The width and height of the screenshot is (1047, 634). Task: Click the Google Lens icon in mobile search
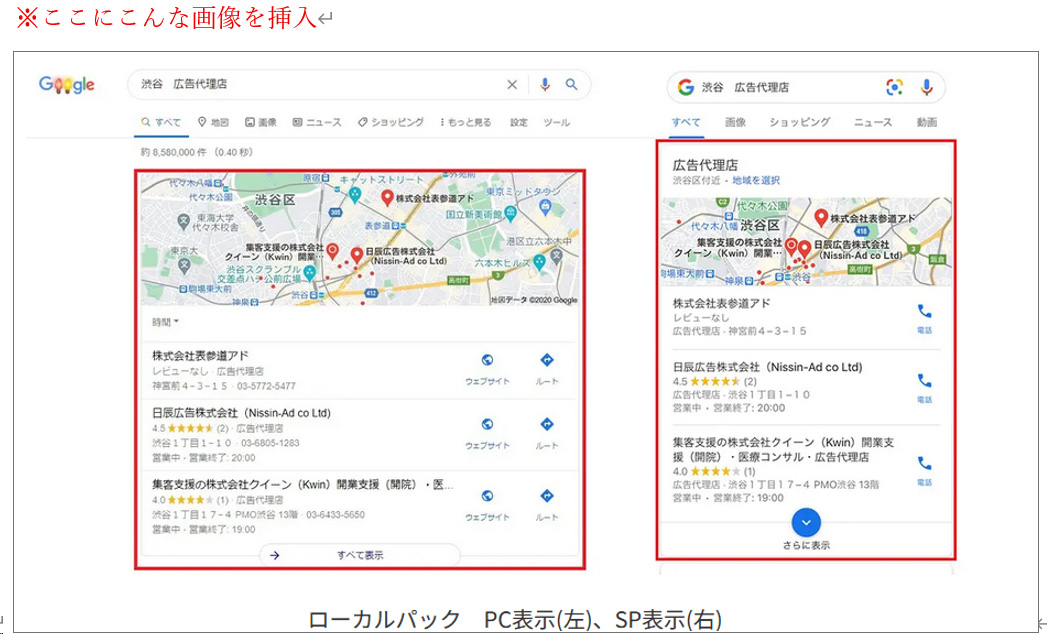pos(894,87)
